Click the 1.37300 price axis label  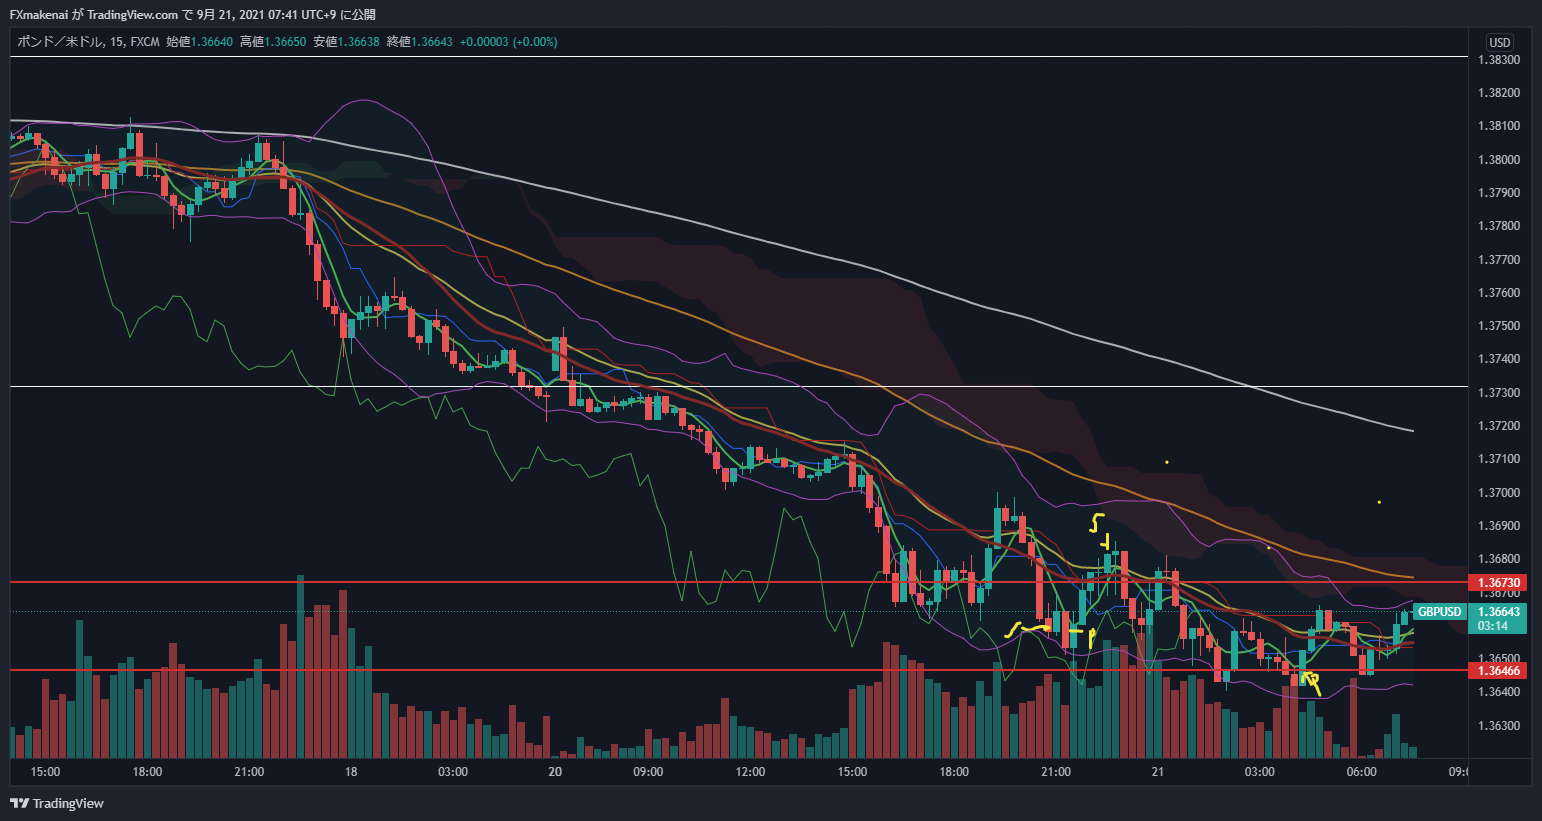pos(1498,393)
